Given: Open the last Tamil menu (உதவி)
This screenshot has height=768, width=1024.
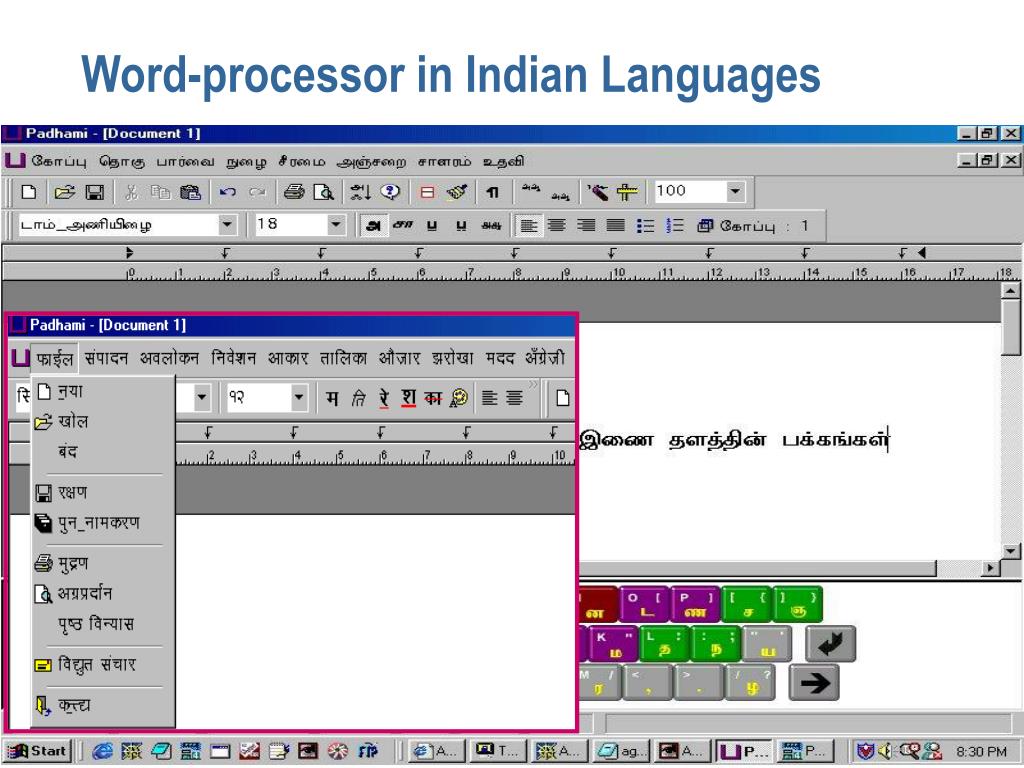Looking at the screenshot, I should [503, 162].
